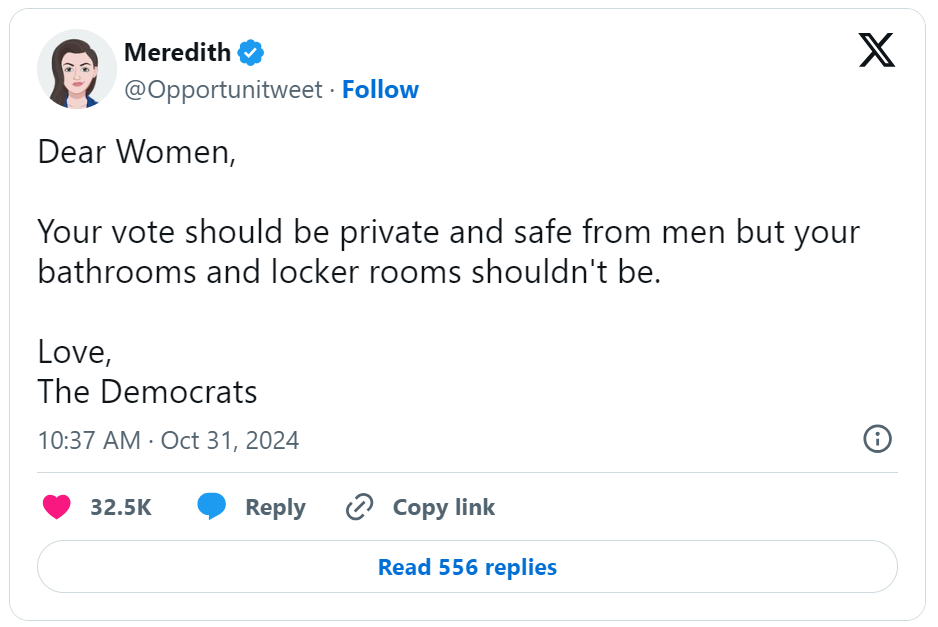The height and width of the screenshot is (627, 938).
Task: Click the 'Dear Women,' greeting line
Action: 137,152
